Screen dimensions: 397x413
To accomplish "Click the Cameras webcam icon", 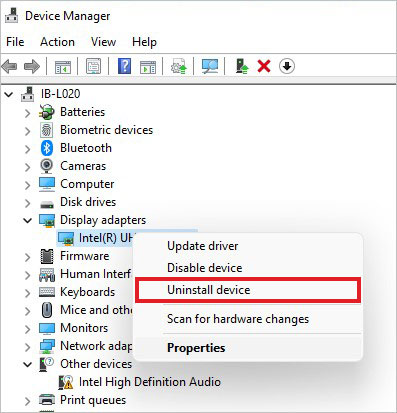I will coord(47,166).
